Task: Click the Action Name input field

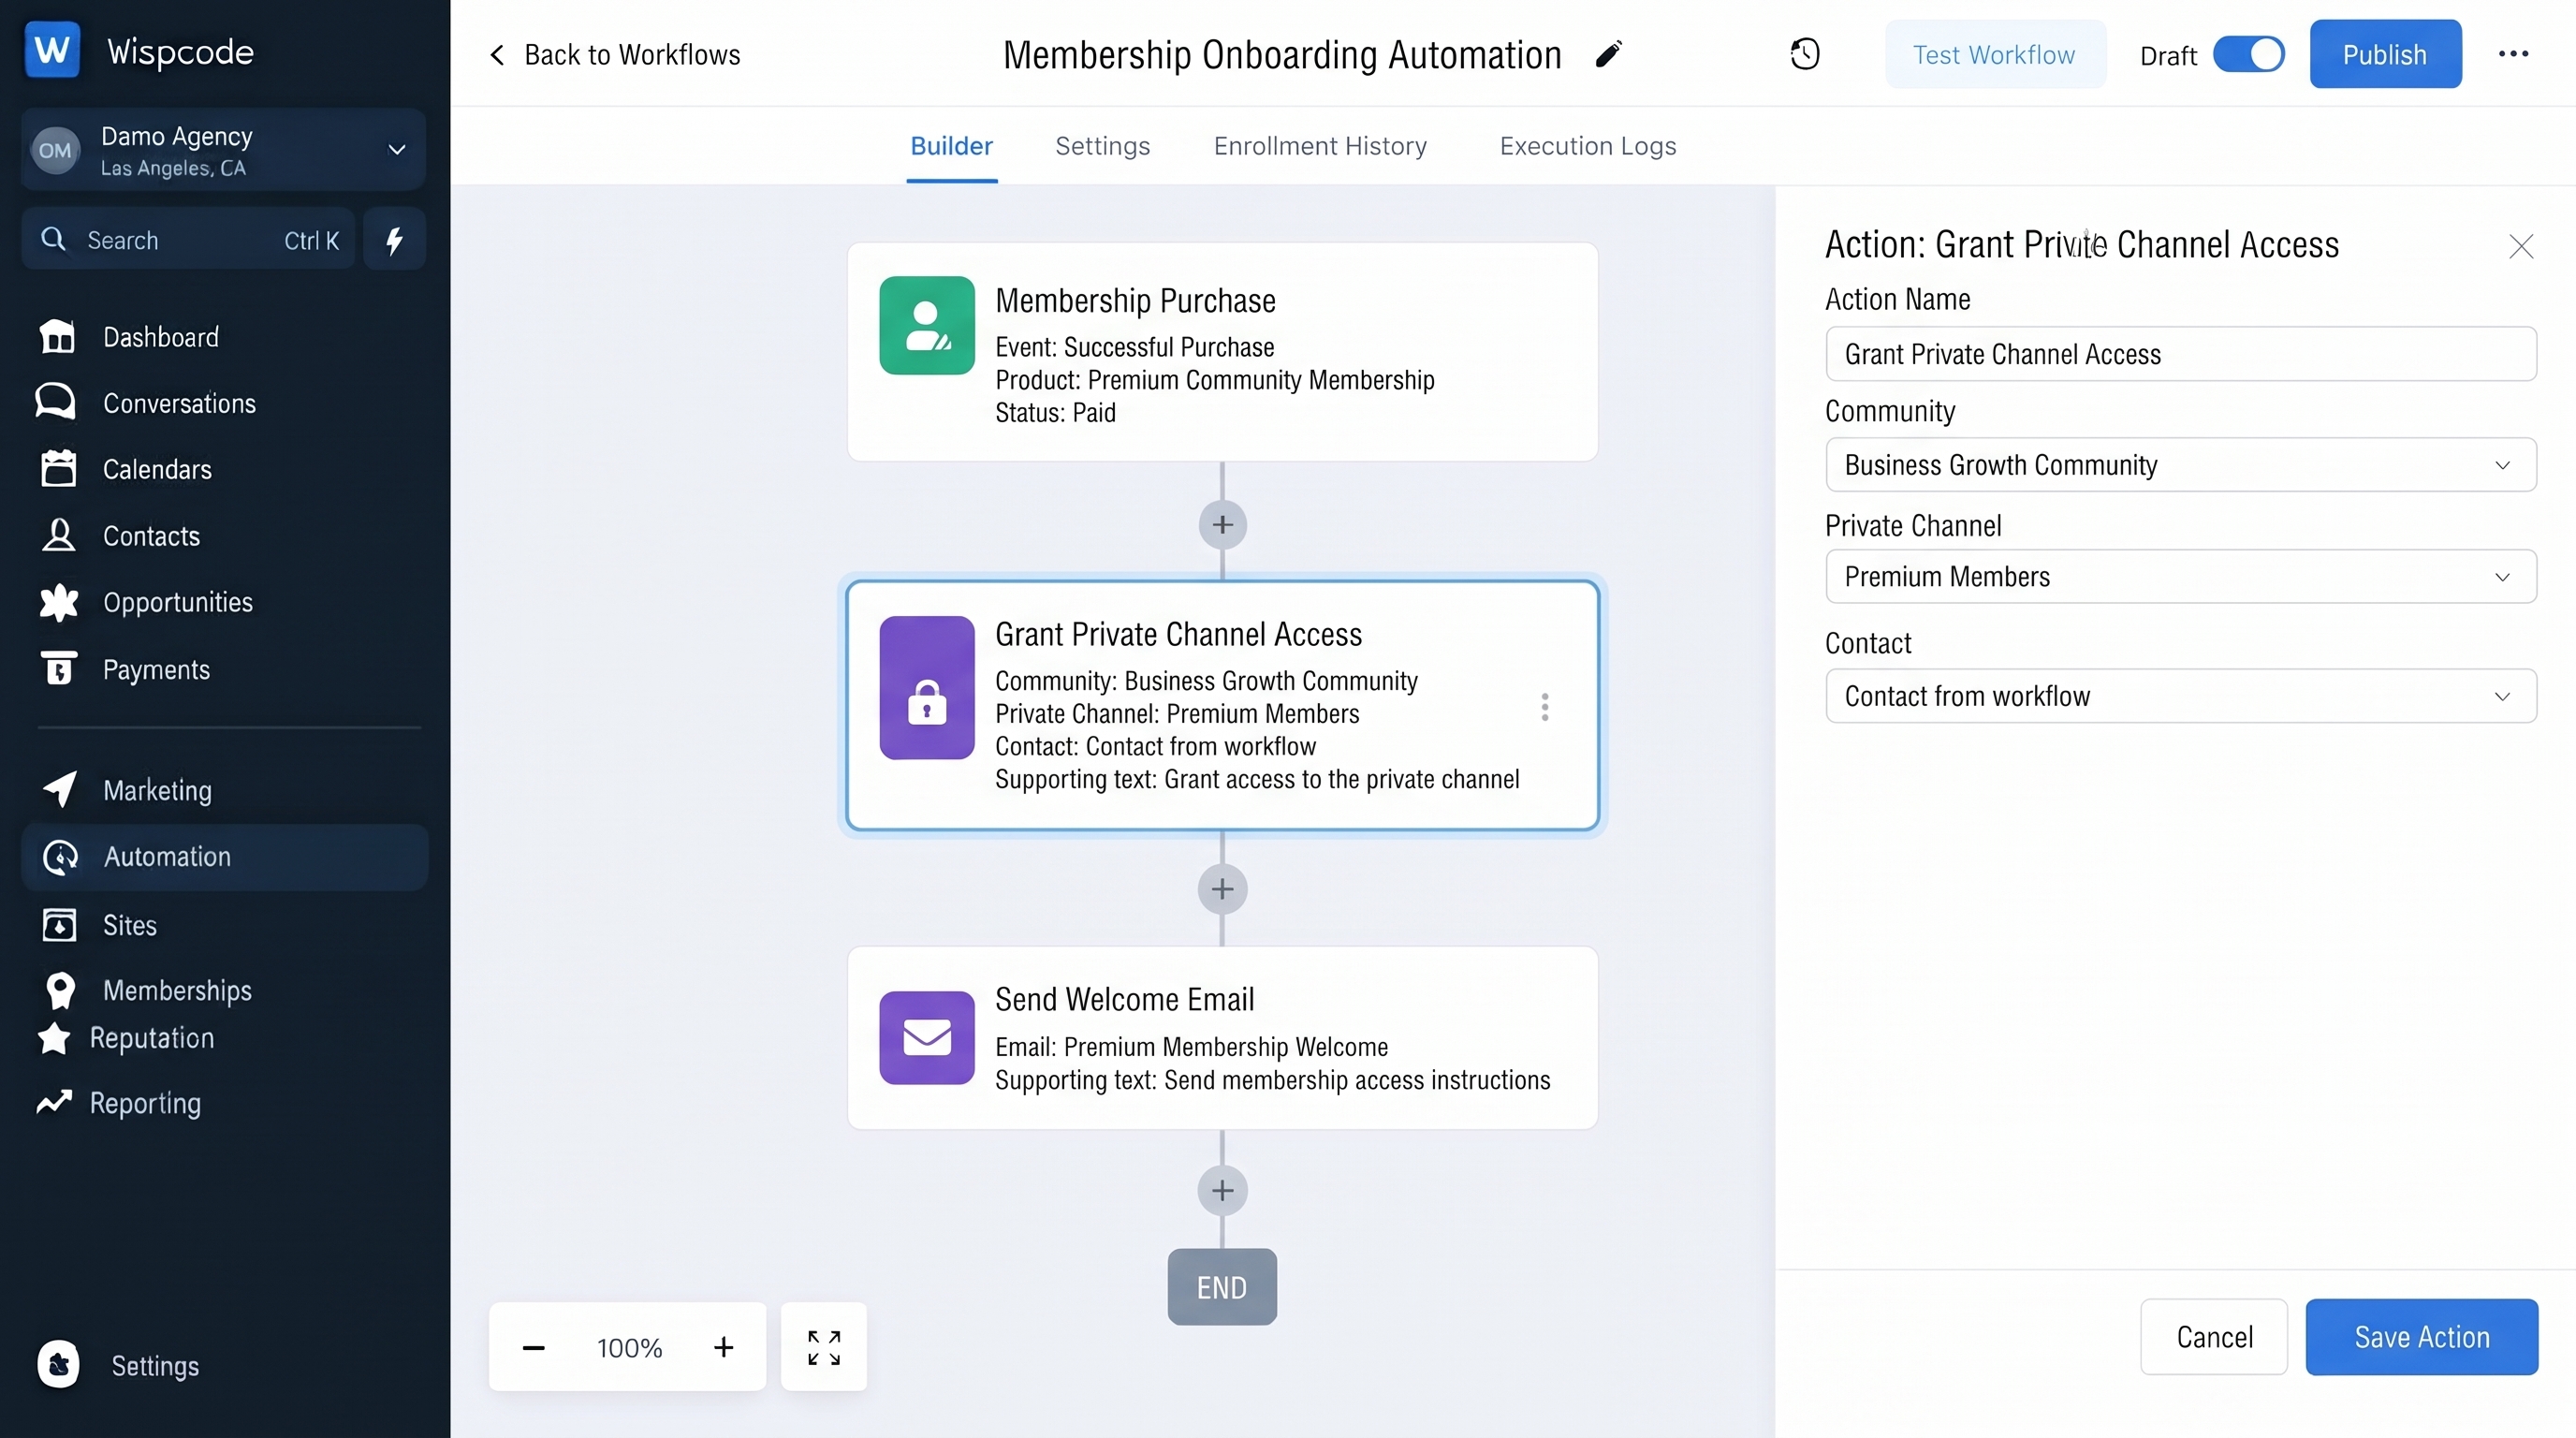Action: pyautogui.click(x=2181, y=354)
